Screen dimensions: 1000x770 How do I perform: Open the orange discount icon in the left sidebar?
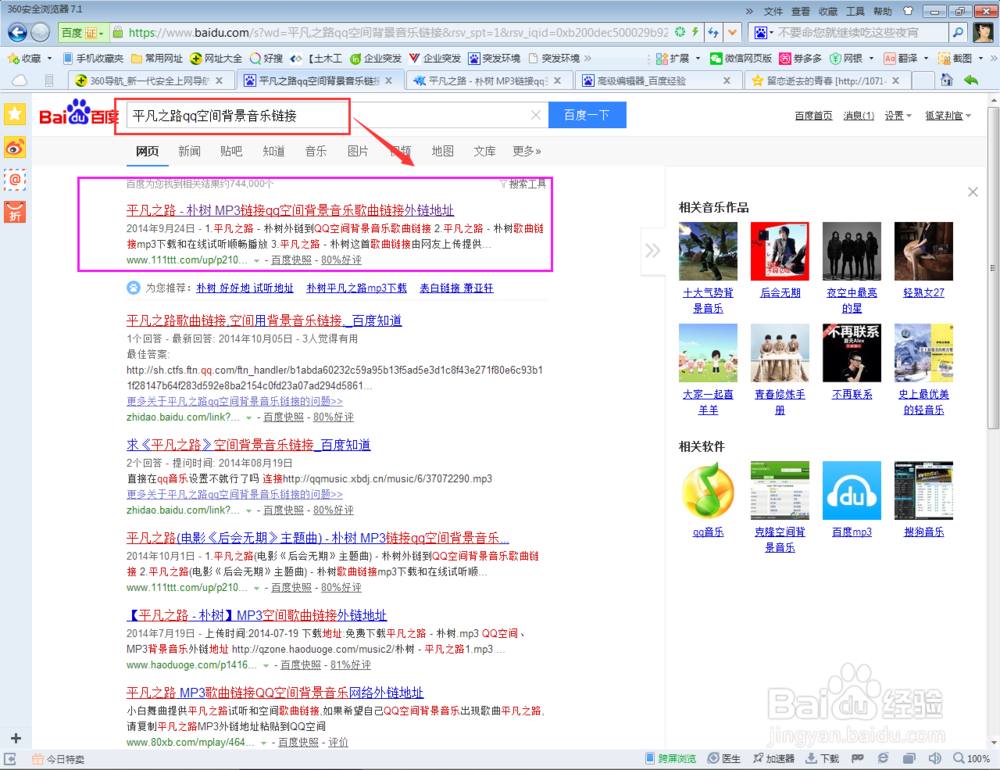point(15,212)
